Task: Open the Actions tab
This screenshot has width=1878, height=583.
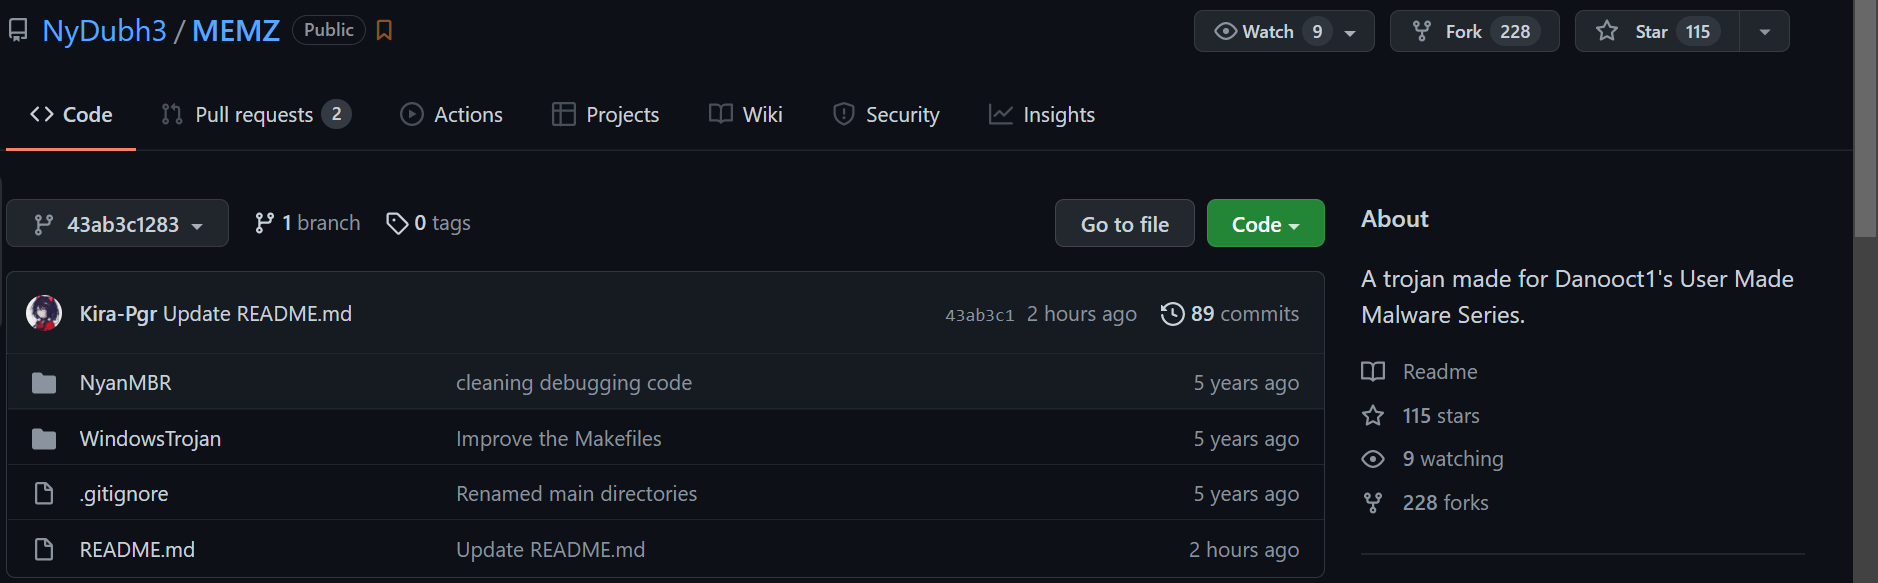Action: 451,115
